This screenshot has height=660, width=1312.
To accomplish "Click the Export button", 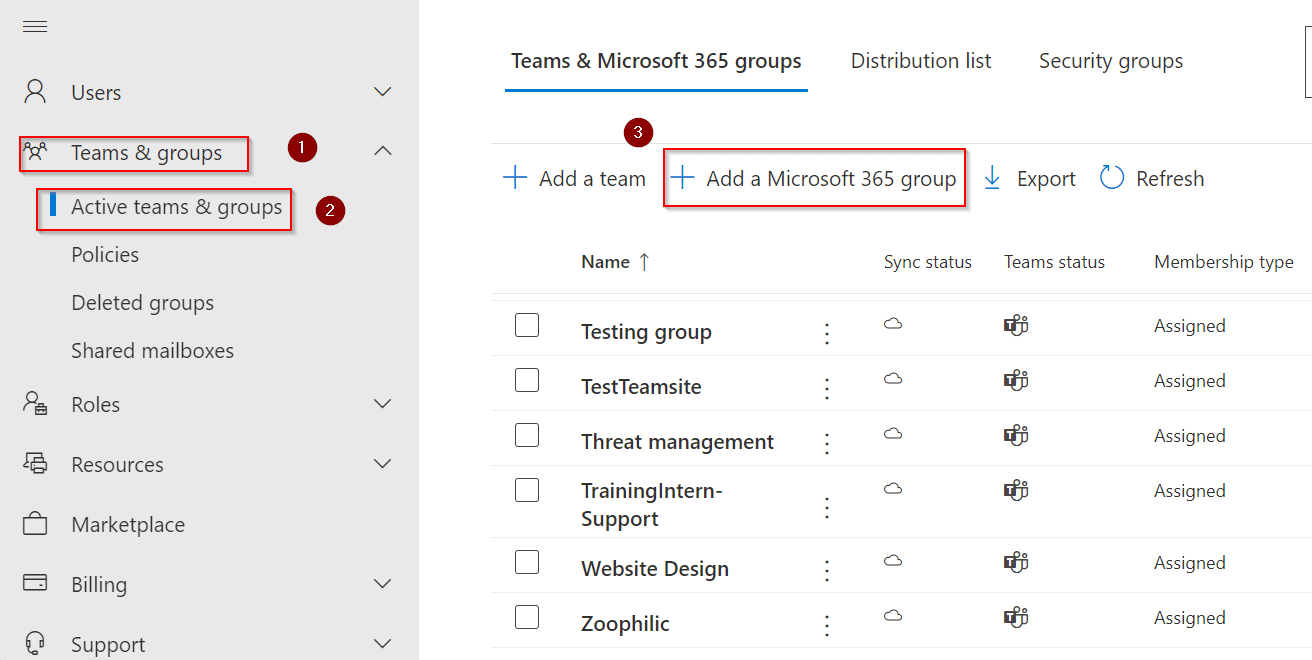I will tap(1029, 178).
